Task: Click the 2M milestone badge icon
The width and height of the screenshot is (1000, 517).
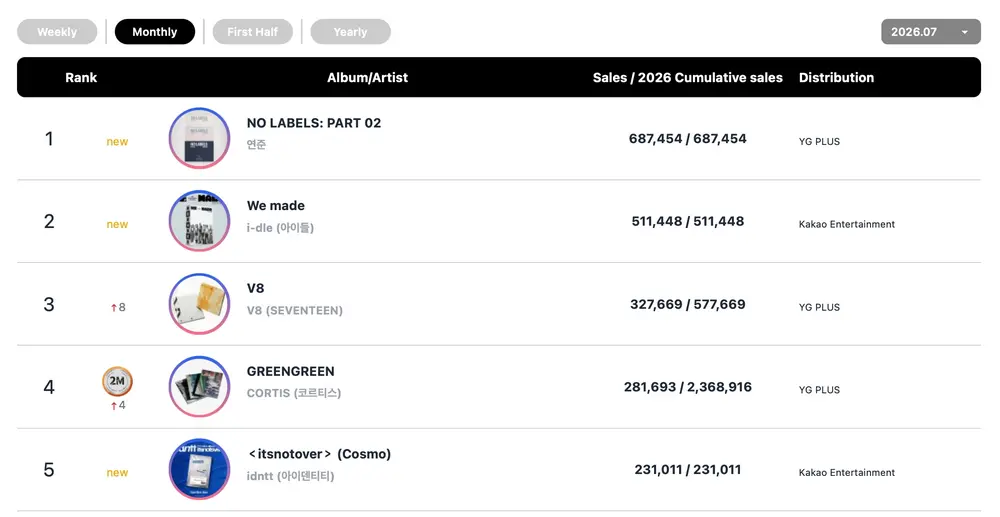Action: (x=117, y=381)
